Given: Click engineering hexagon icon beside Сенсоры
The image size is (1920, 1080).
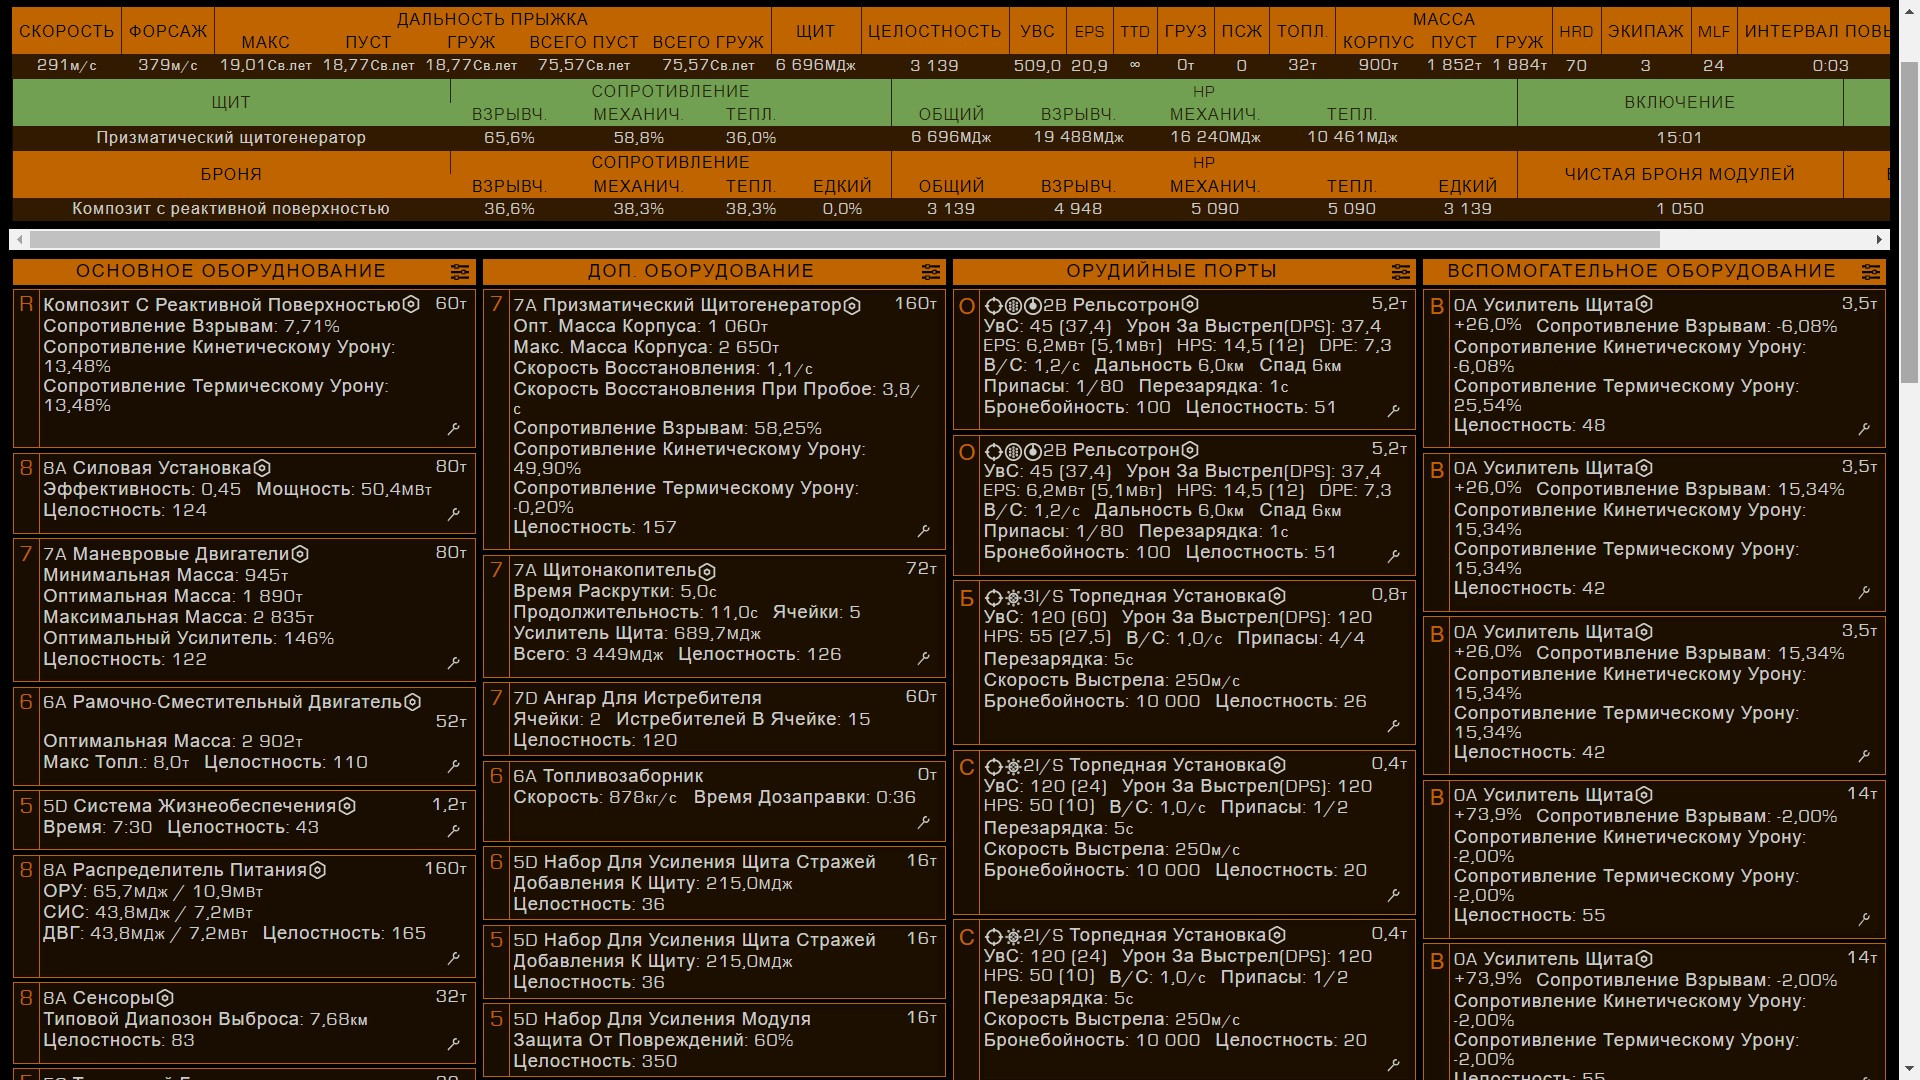Looking at the screenshot, I should click(166, 998).
